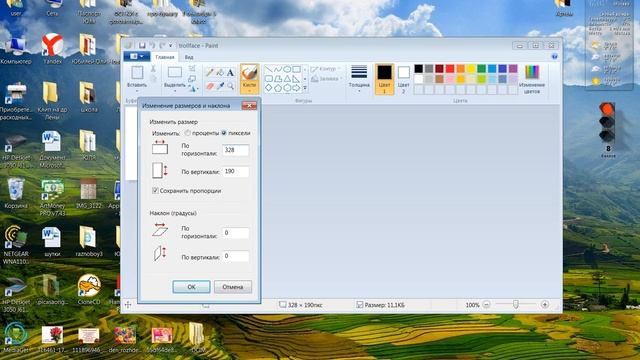This screenshot has width=640, height=360.
Task: Expand the Вставить paste dropdown arrow
Action: pos(137,91)
